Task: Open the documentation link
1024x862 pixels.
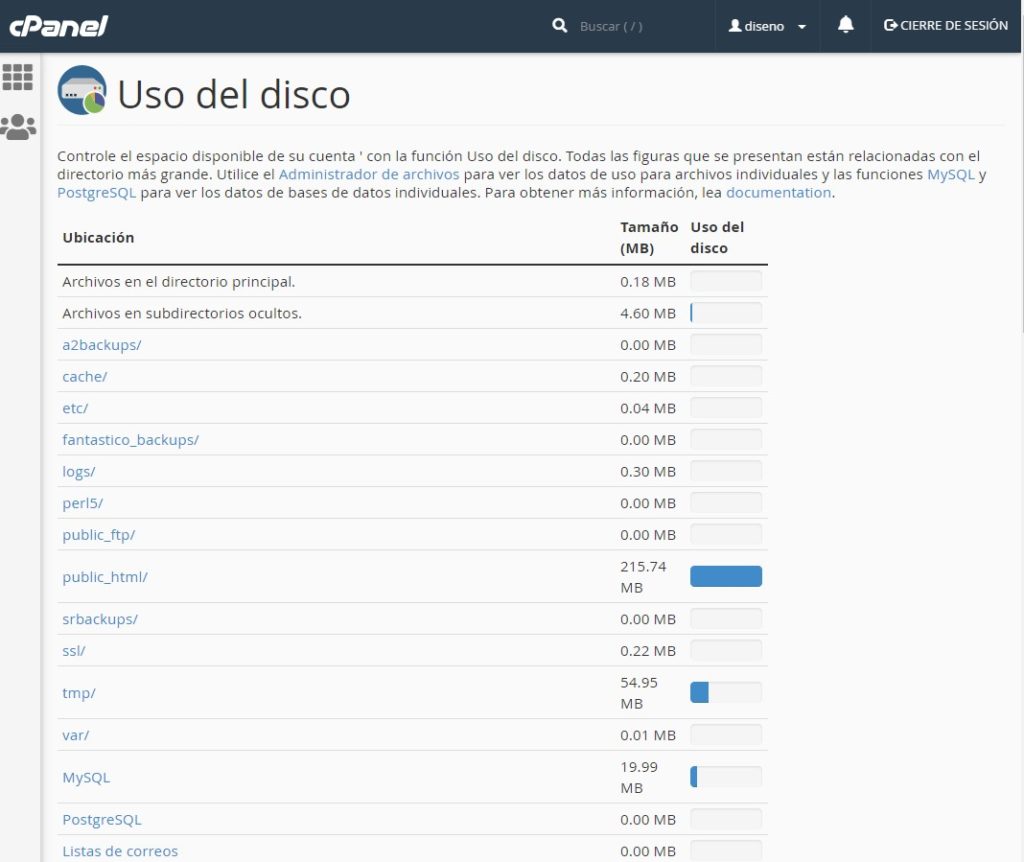Action: point(778,193)
